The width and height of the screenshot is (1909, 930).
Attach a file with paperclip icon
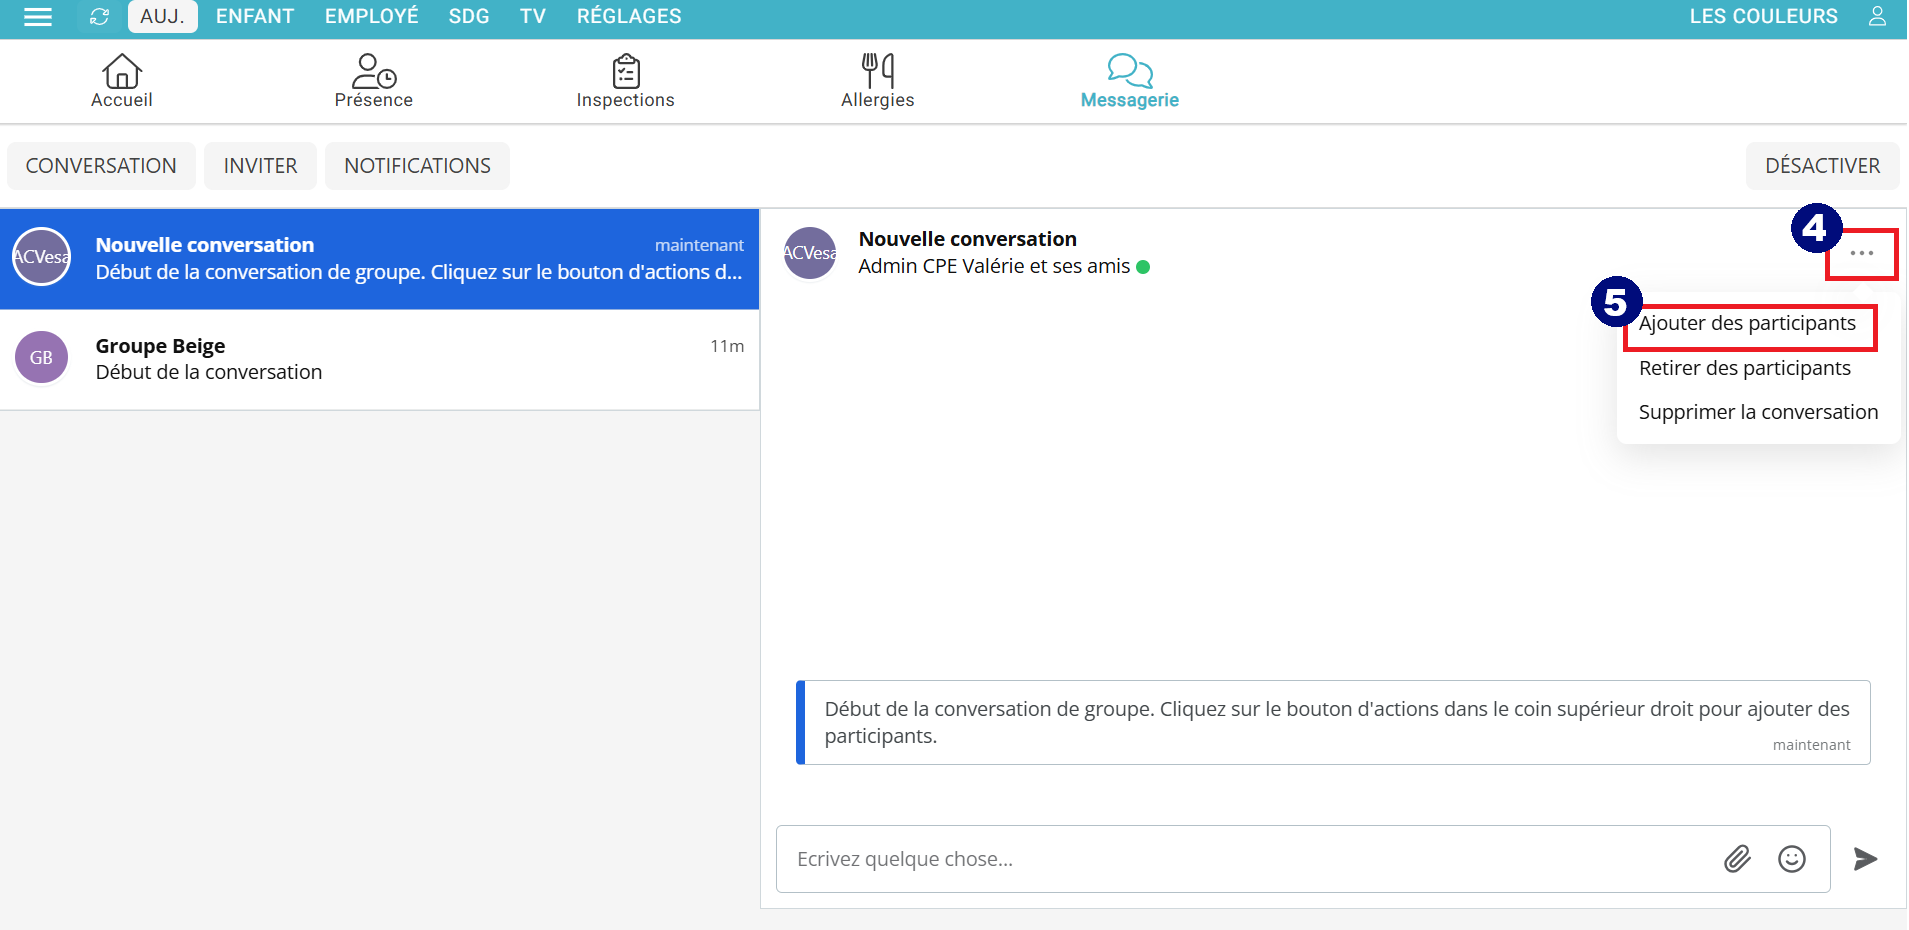point(1737,859)
